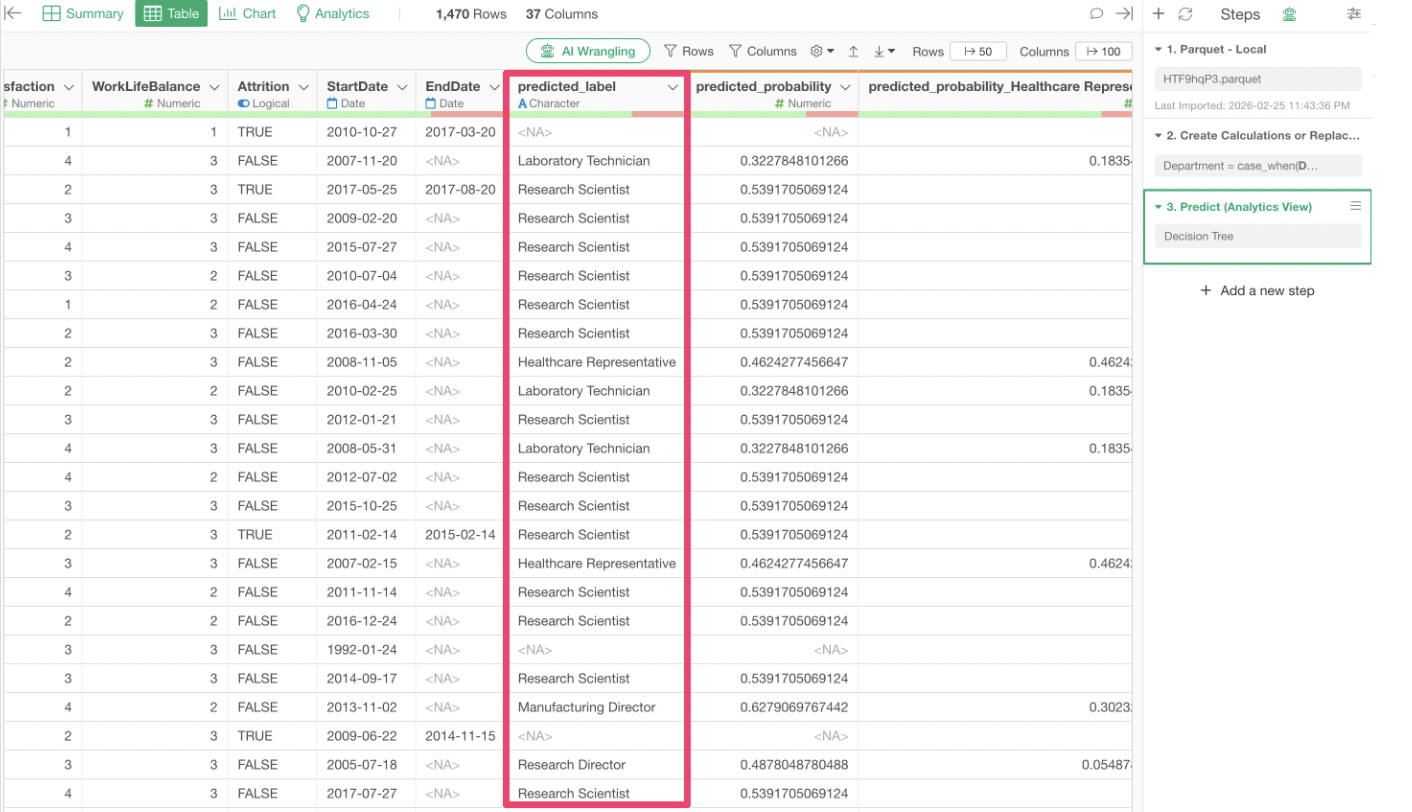Click the plus icon next to Steps header
1412x812 pixels.
click(1159, 14)
